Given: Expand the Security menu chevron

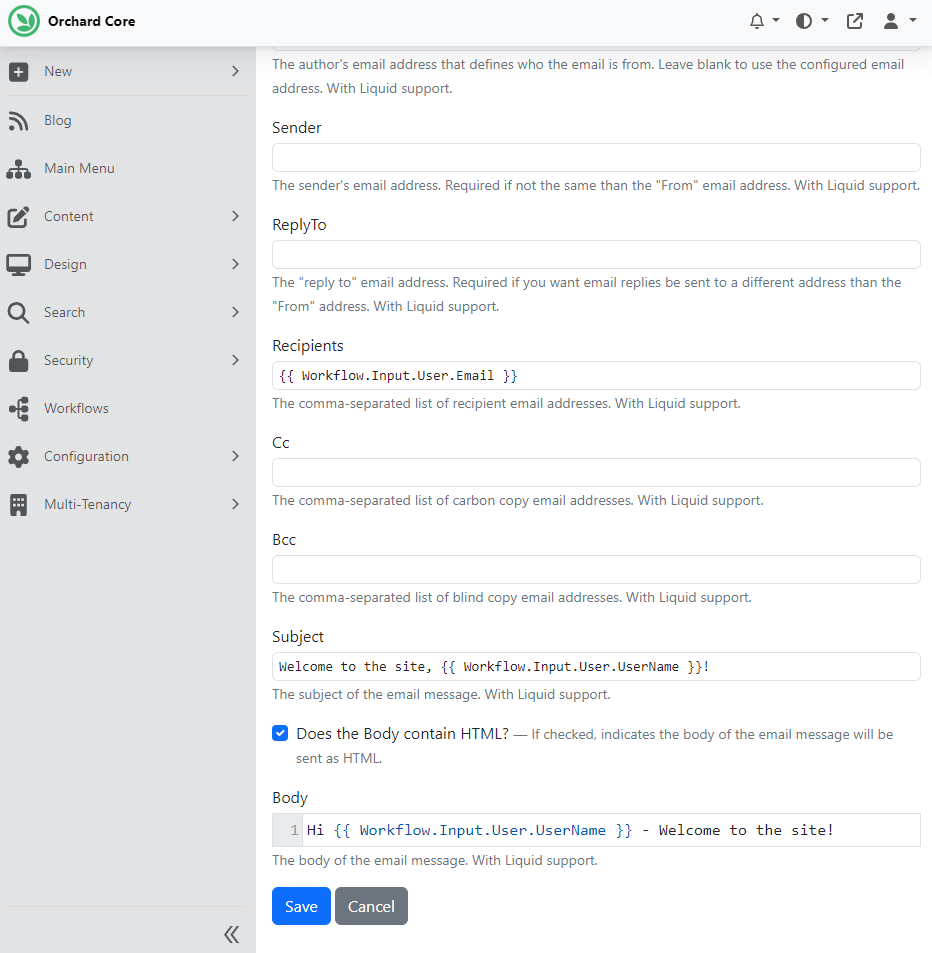Looking at the screenshot, I should (x=235, y=360).
